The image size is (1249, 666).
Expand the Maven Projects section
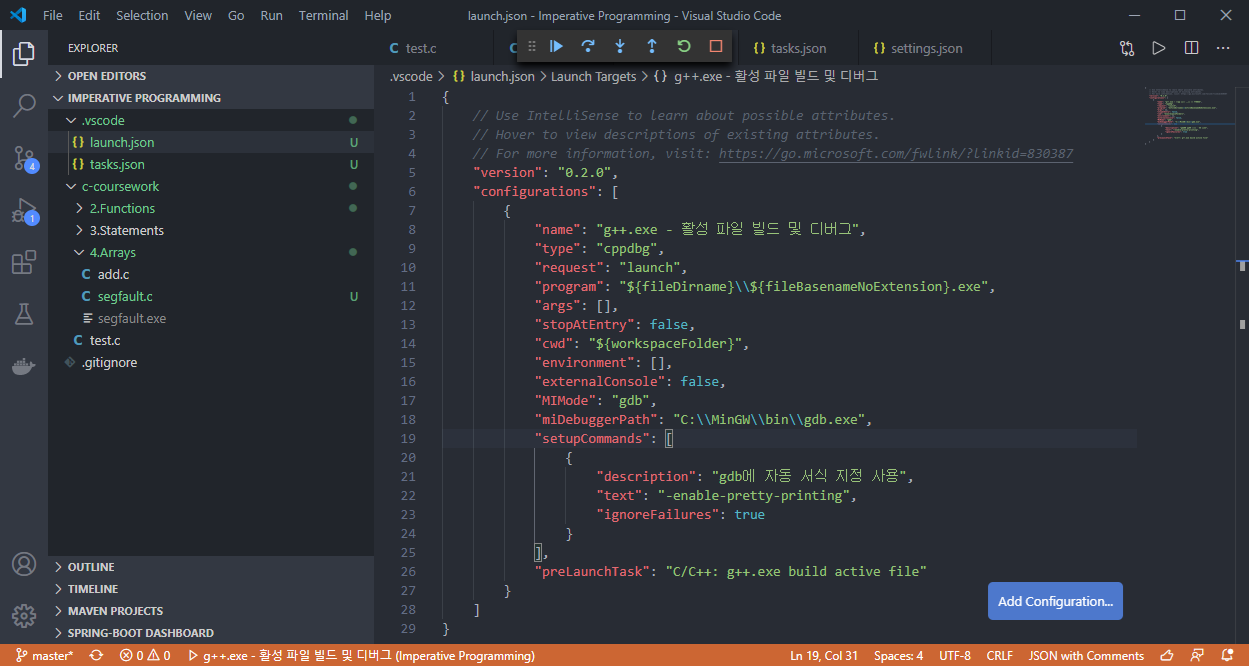(x=210, y=611)
